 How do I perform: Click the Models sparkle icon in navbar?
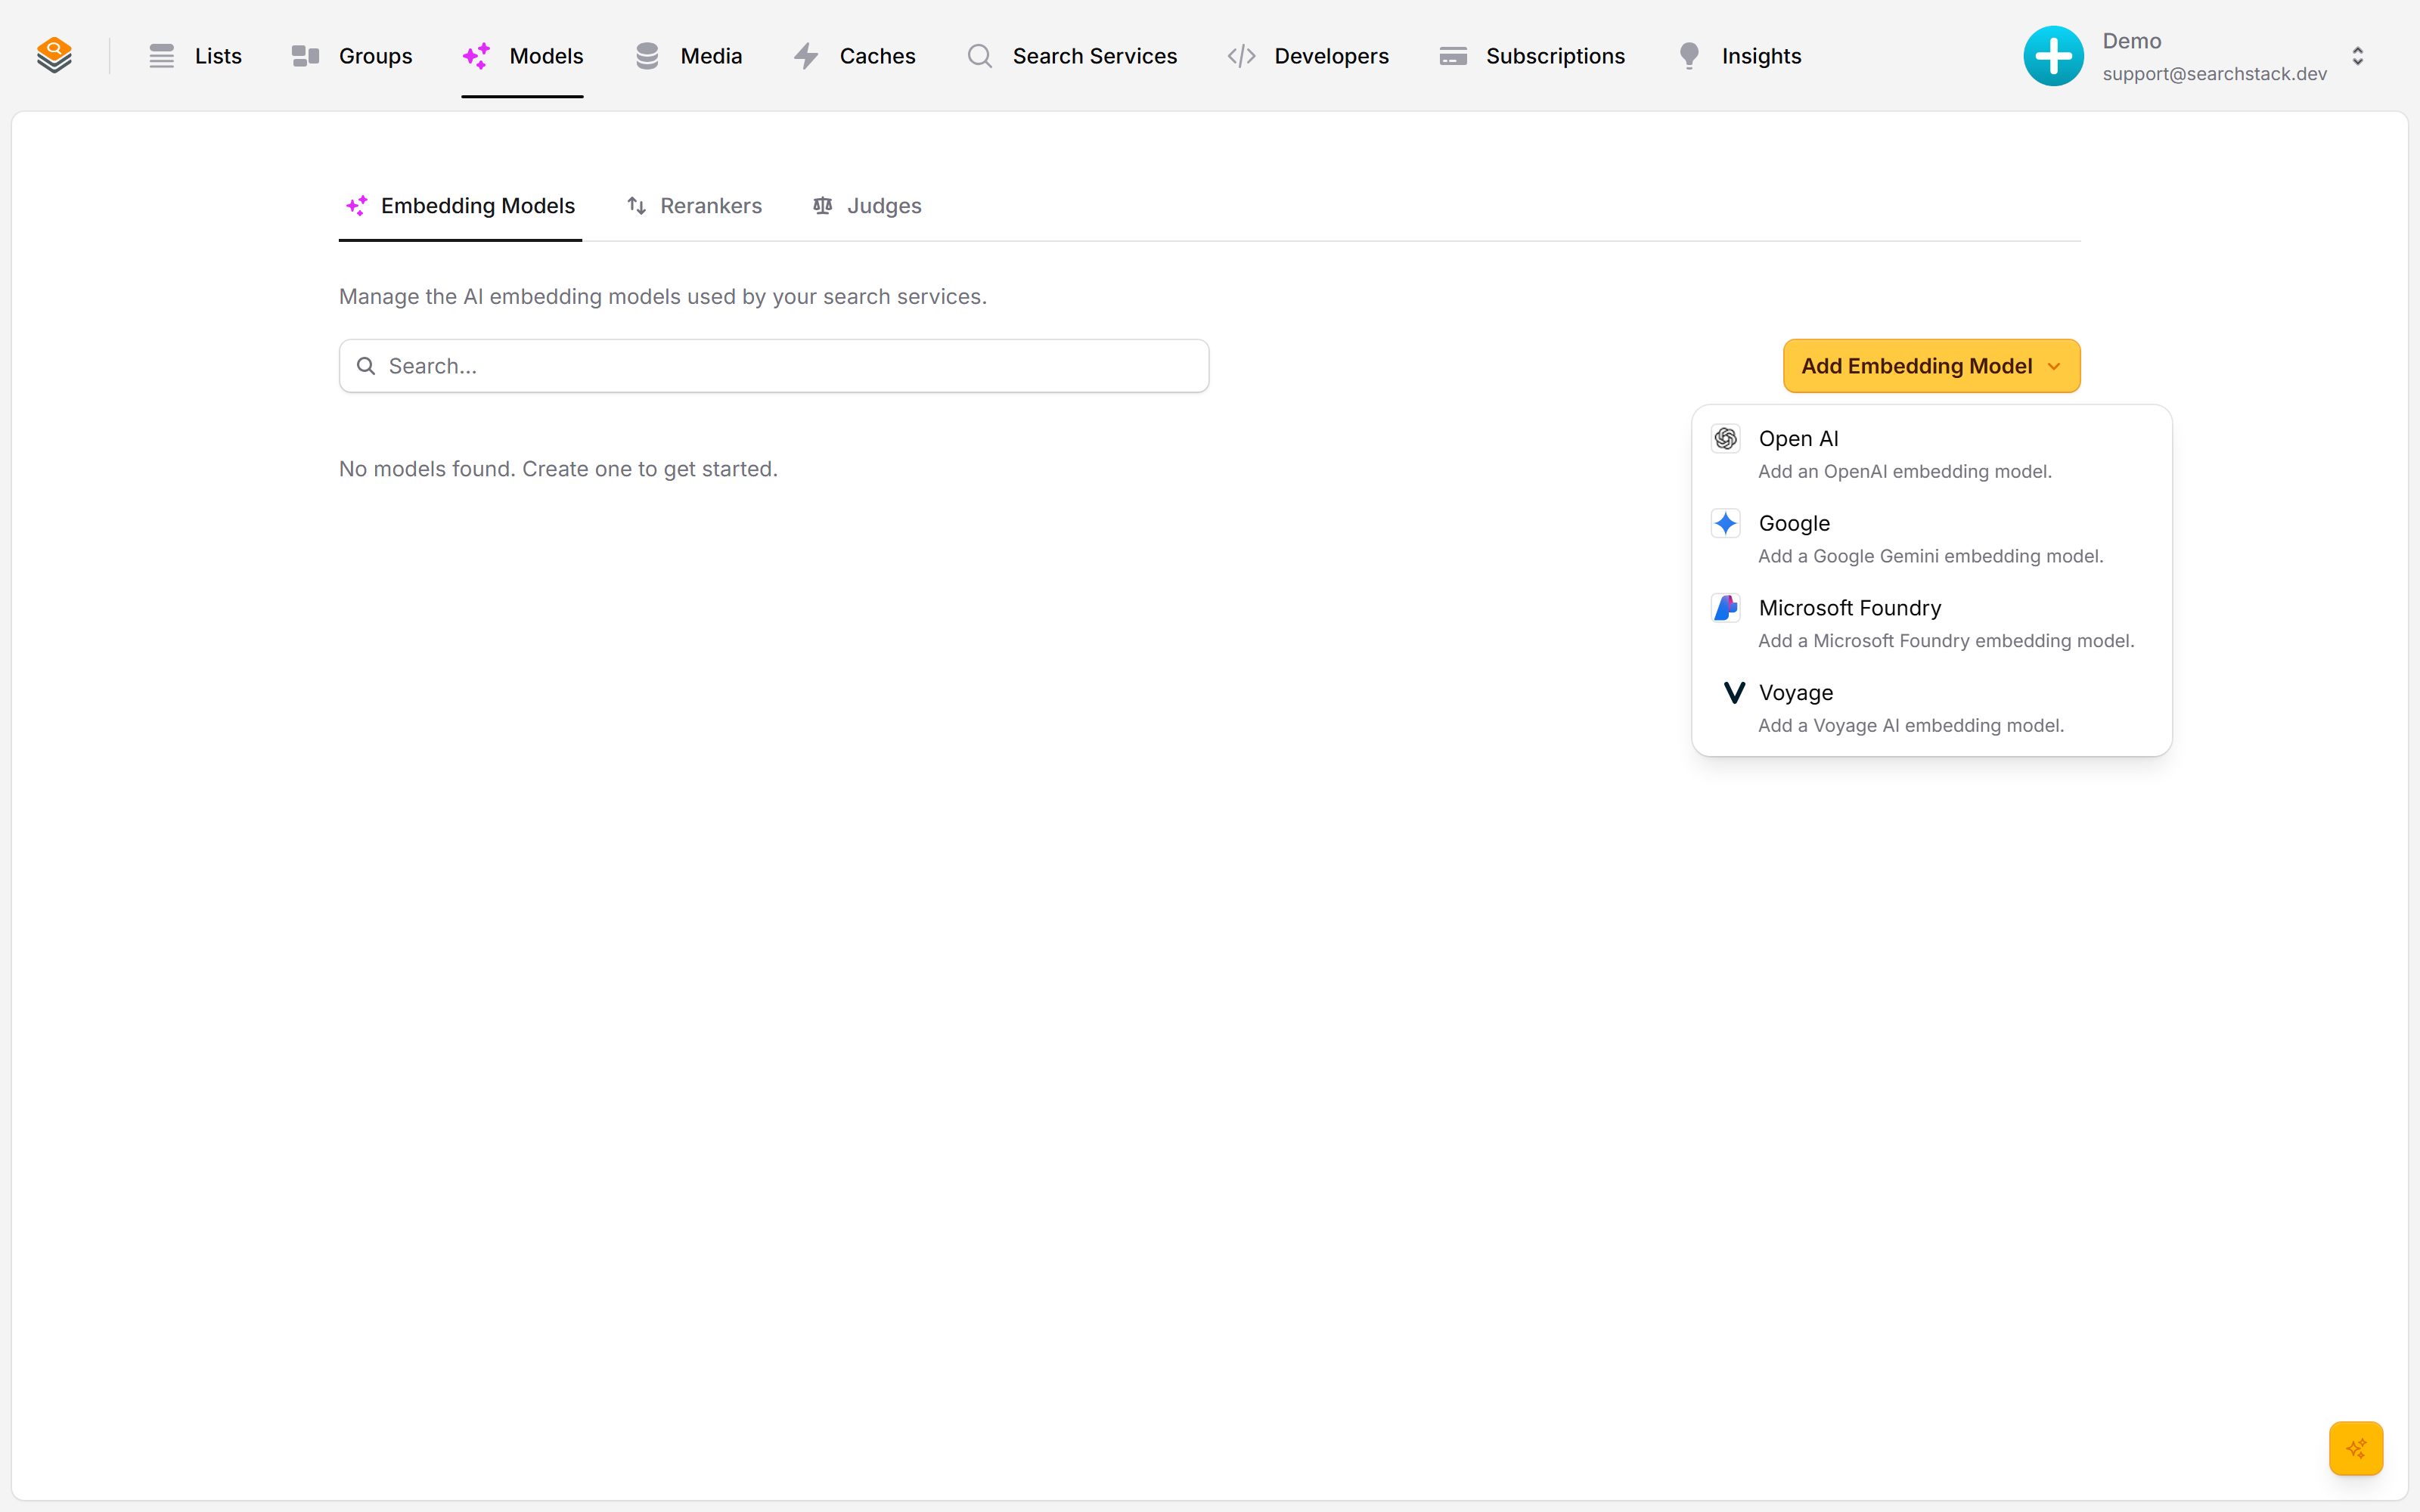click(476, 56)
